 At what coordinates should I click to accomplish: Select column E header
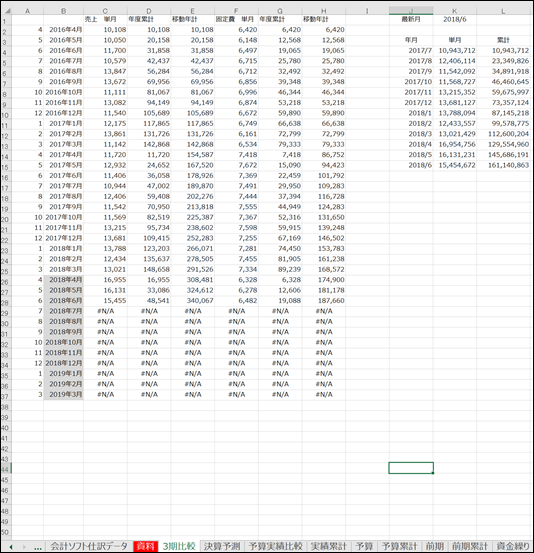[x=193, y=11]
